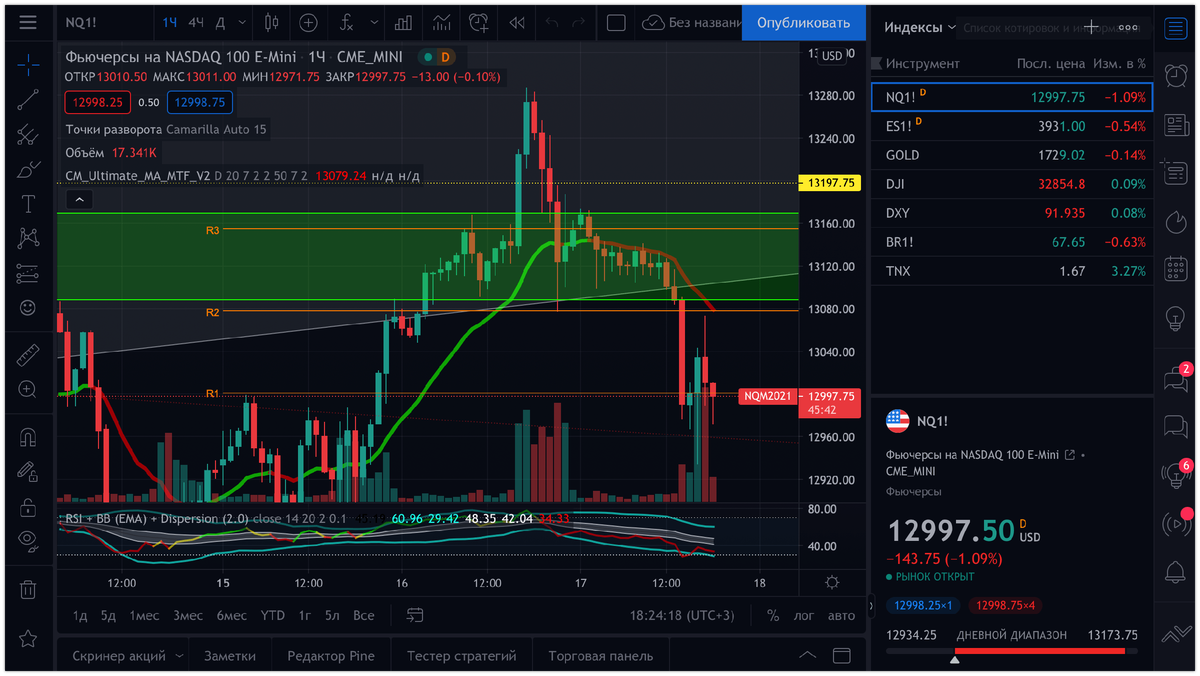Viewport: 1200px width, 676px height.
Task: Toggle the watchlist panel icon
Action: tap(1176, 27)
